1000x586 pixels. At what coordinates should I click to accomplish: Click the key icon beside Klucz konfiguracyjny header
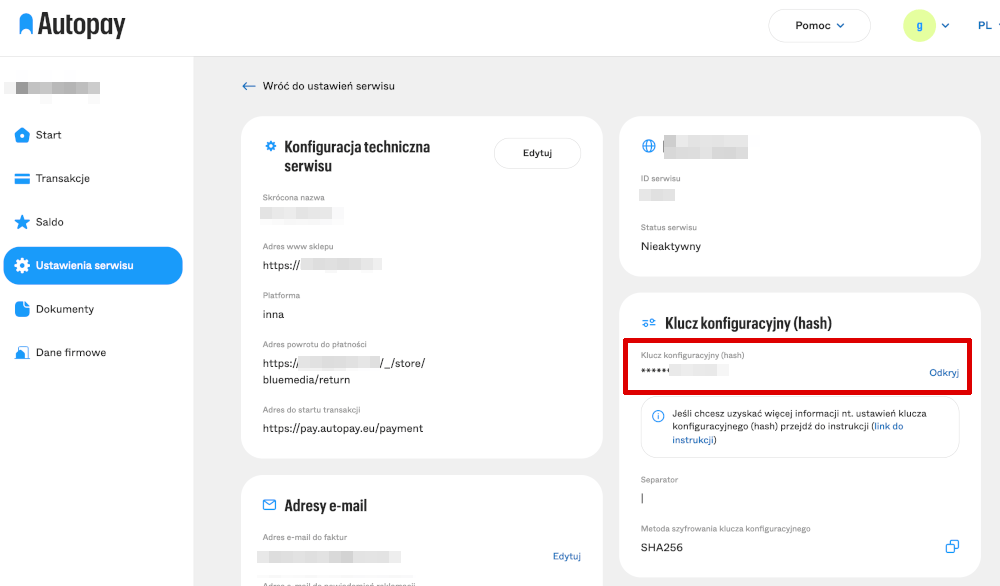(648, 322)
